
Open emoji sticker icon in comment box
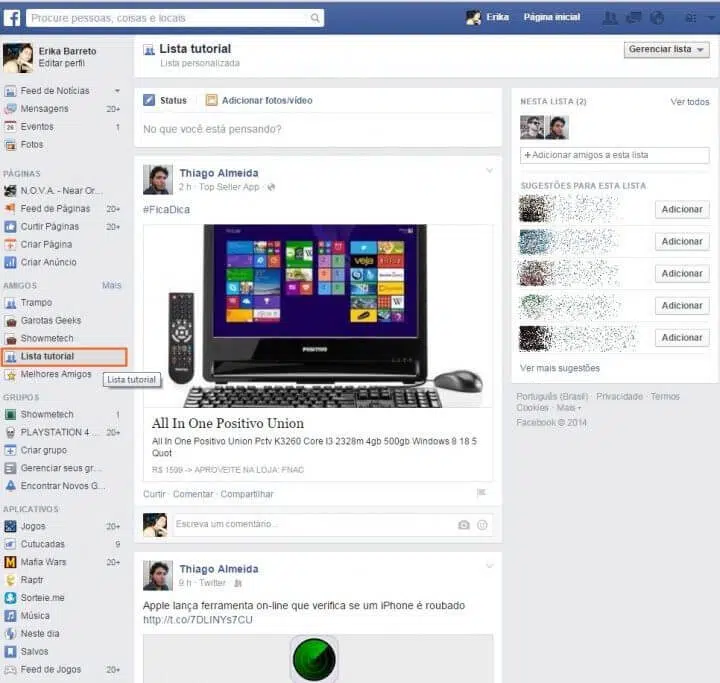[482, 525]
